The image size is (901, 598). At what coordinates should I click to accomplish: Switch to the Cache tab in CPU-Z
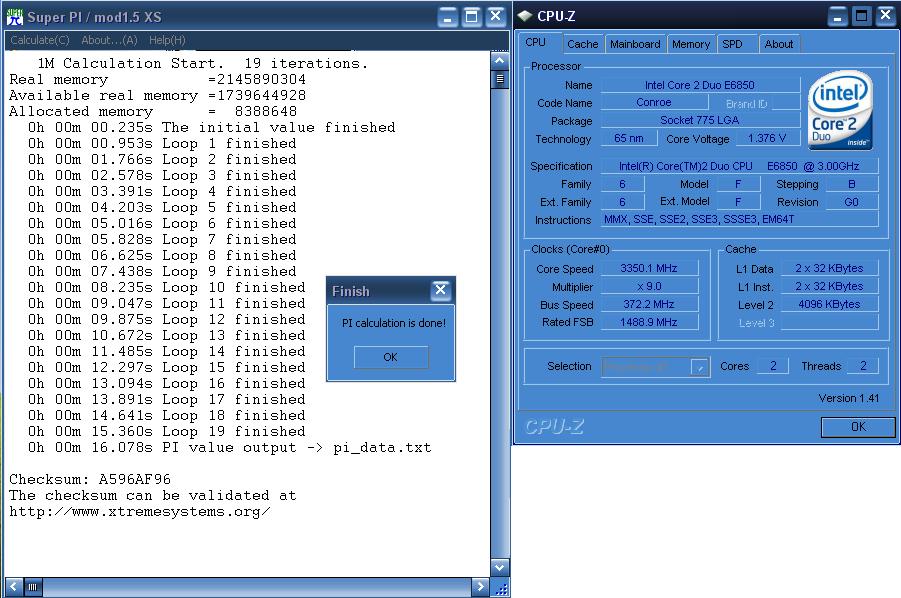(583, 44)
